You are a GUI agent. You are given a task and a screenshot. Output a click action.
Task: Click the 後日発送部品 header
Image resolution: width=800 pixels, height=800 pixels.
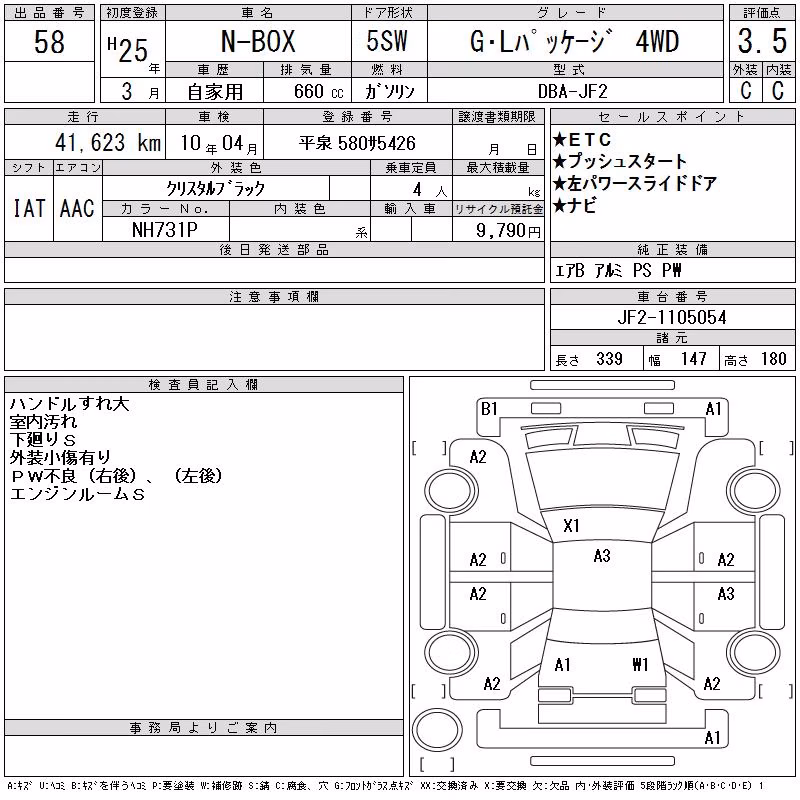pyautogui.click(x=274, y=249)
